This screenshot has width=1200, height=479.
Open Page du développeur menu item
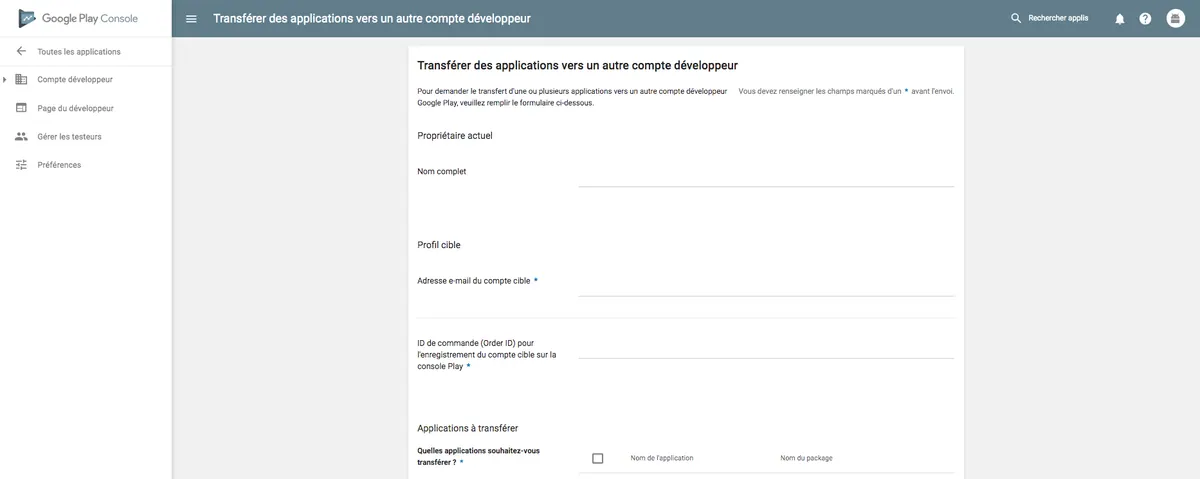pos(75,108)
